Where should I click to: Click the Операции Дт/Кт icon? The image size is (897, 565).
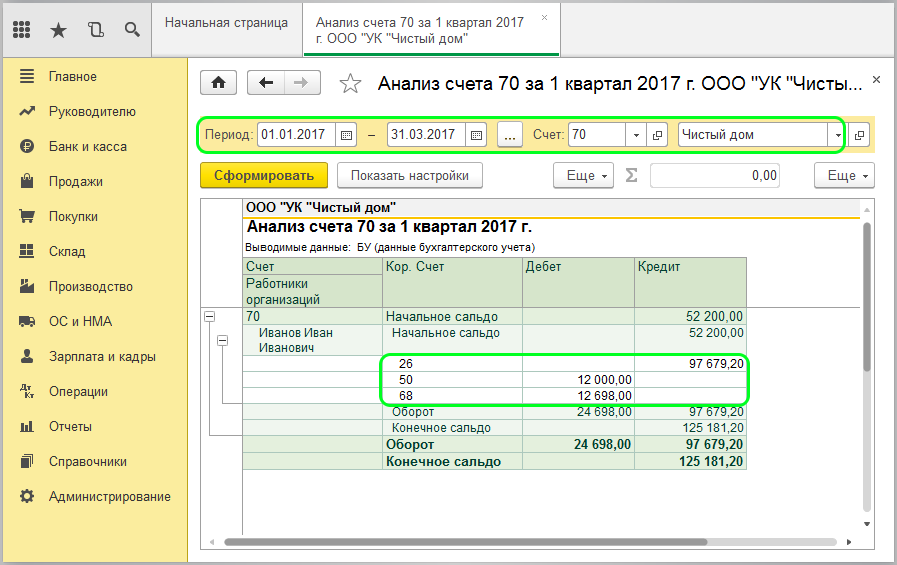coord(27,391)
